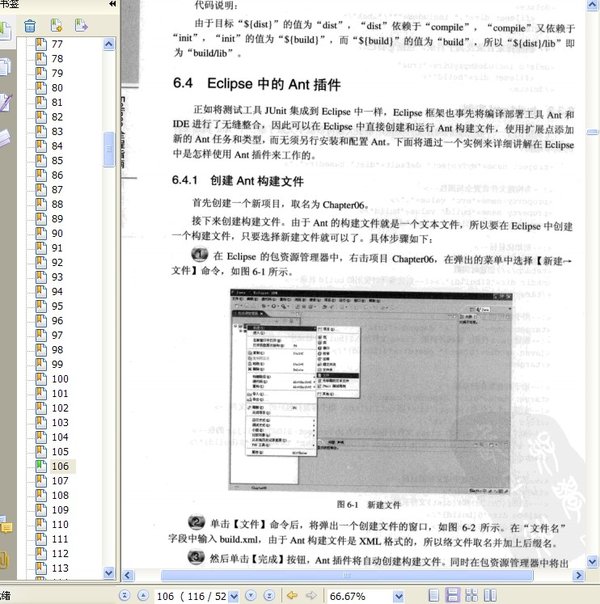
Task: Go back to previous view yellow arrow
Action: pyautogui.click(x=292, y=596)
